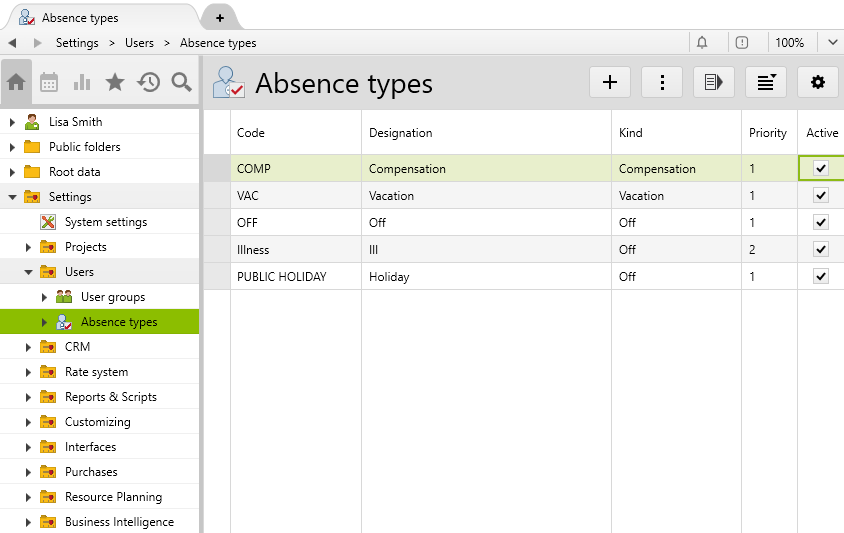Image resolution: width=844 pixels, height=533 pixels.
Task: Uncheck Active for the COMP row
Action: (821, 169)
